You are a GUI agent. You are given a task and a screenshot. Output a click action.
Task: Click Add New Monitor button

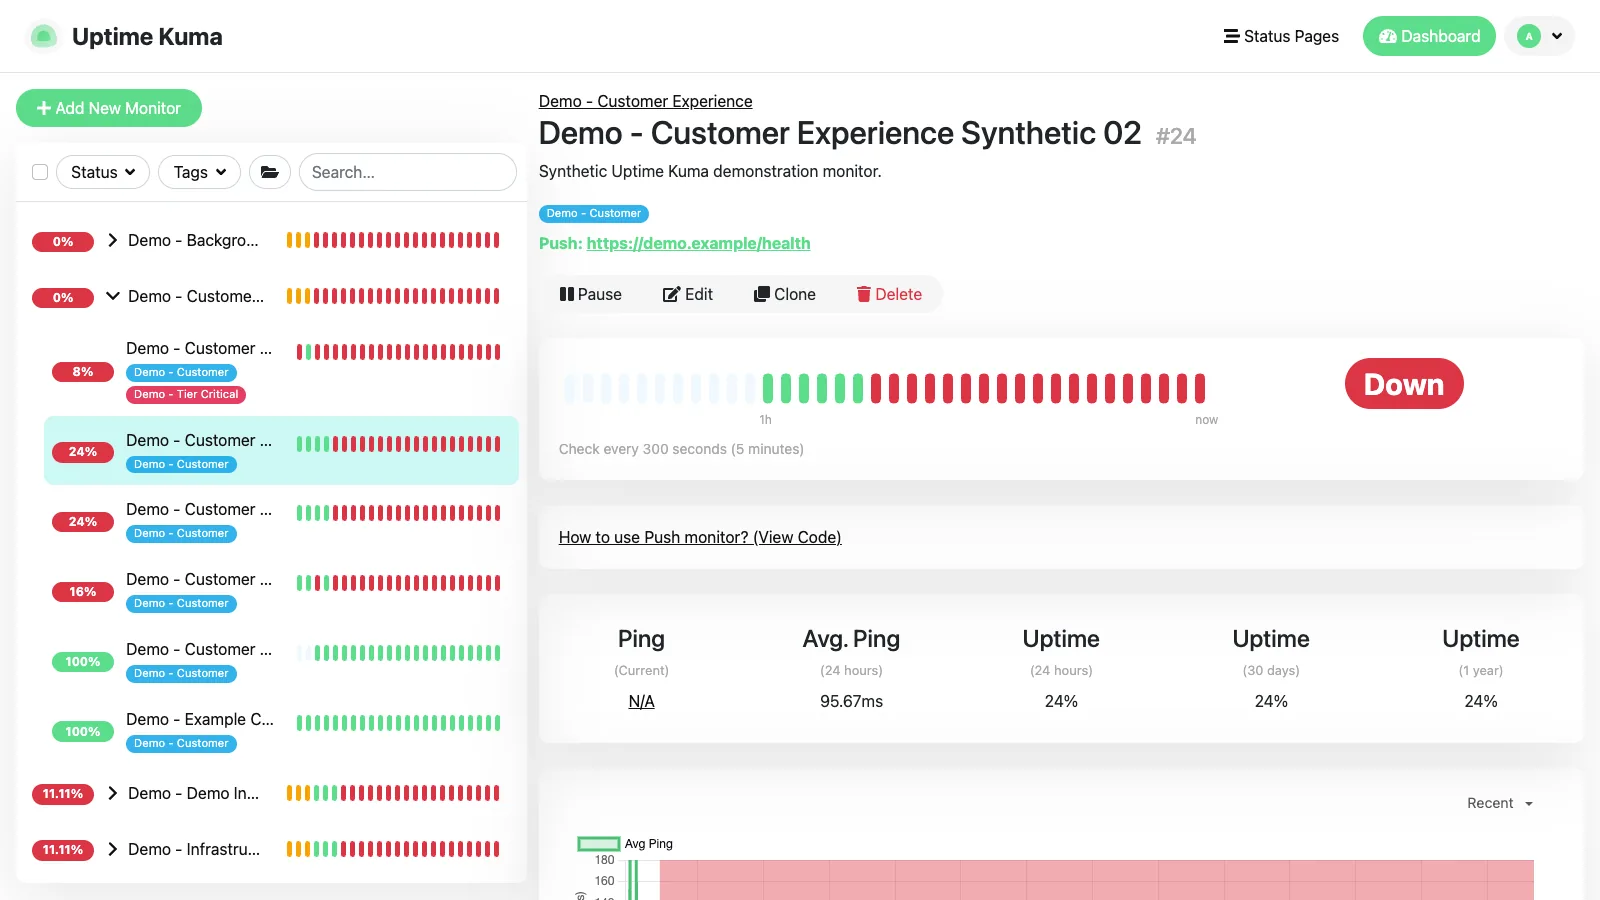109,108
